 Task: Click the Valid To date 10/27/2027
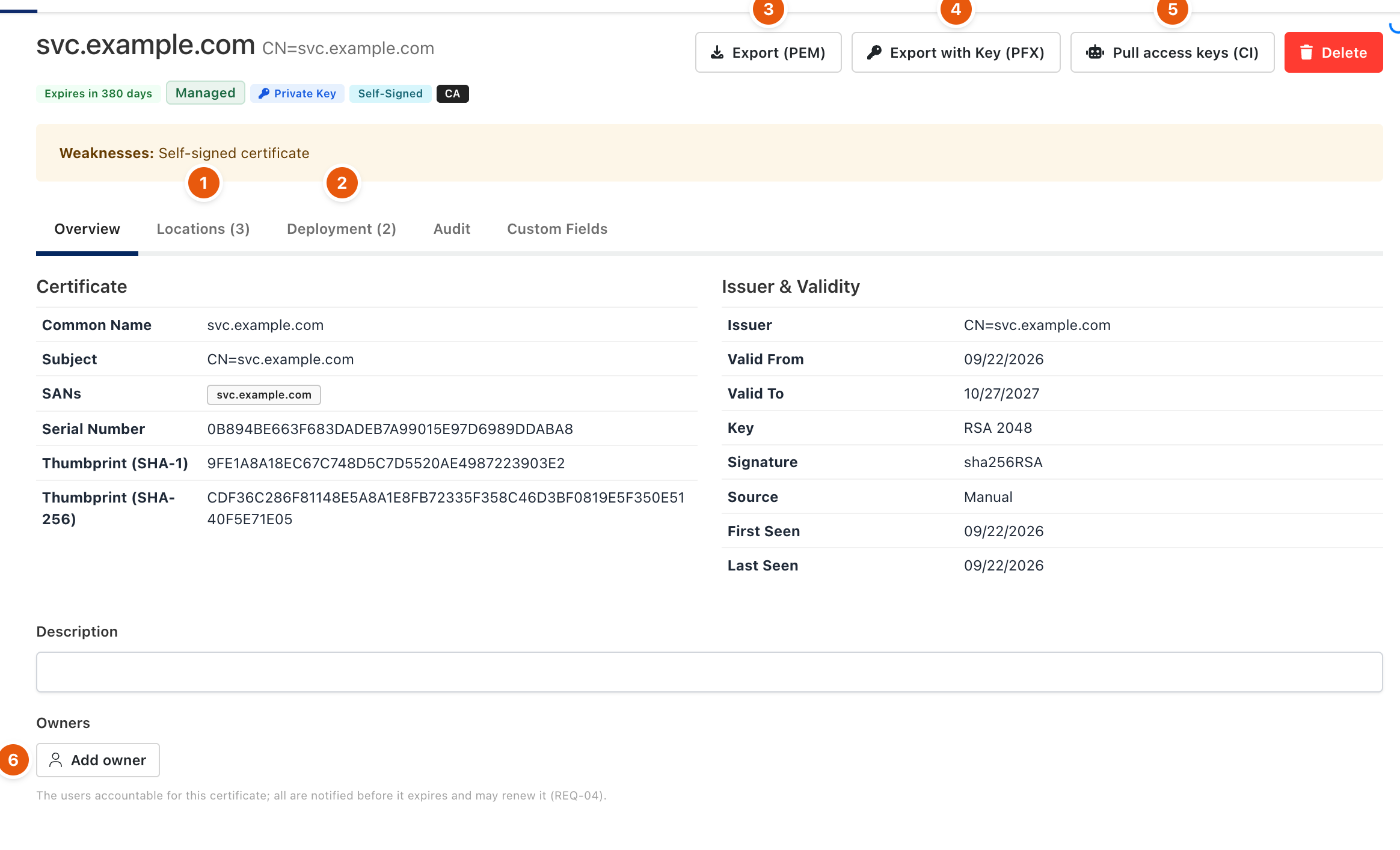coord(1002,393)
